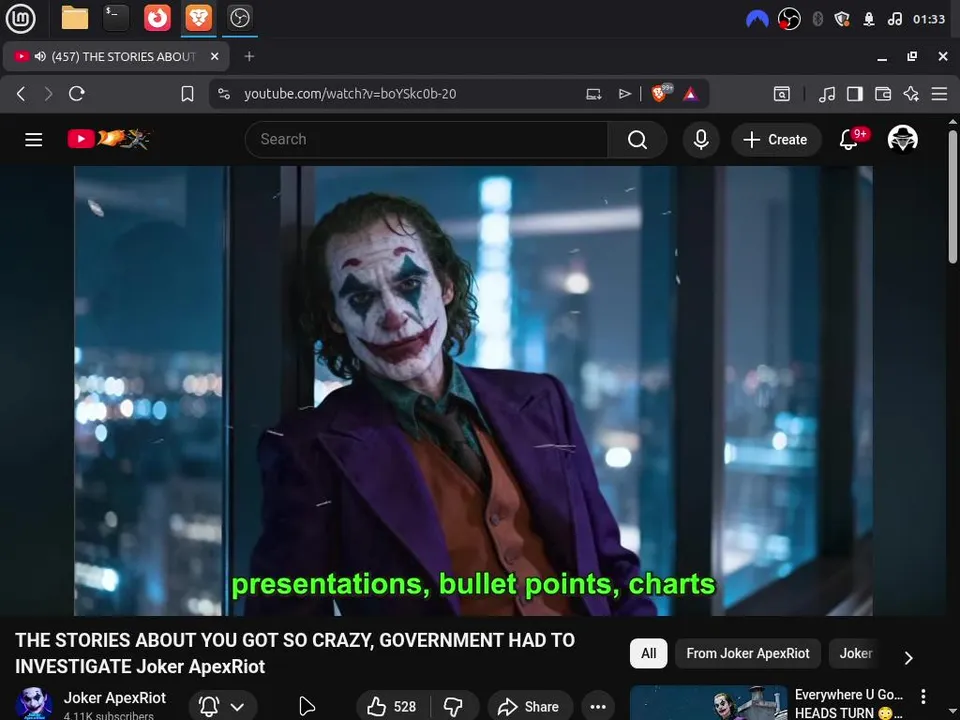Open more actions three-dot menu
The image size is (960, 720).
pyautogui.click(x=598, y=707)
